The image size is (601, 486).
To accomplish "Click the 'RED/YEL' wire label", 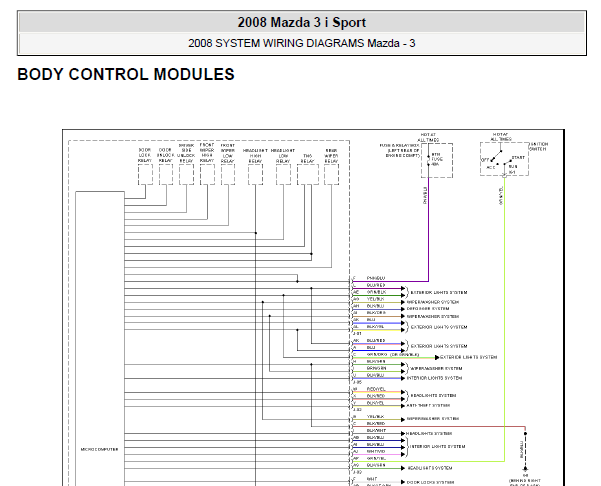I will coord(376,389).
